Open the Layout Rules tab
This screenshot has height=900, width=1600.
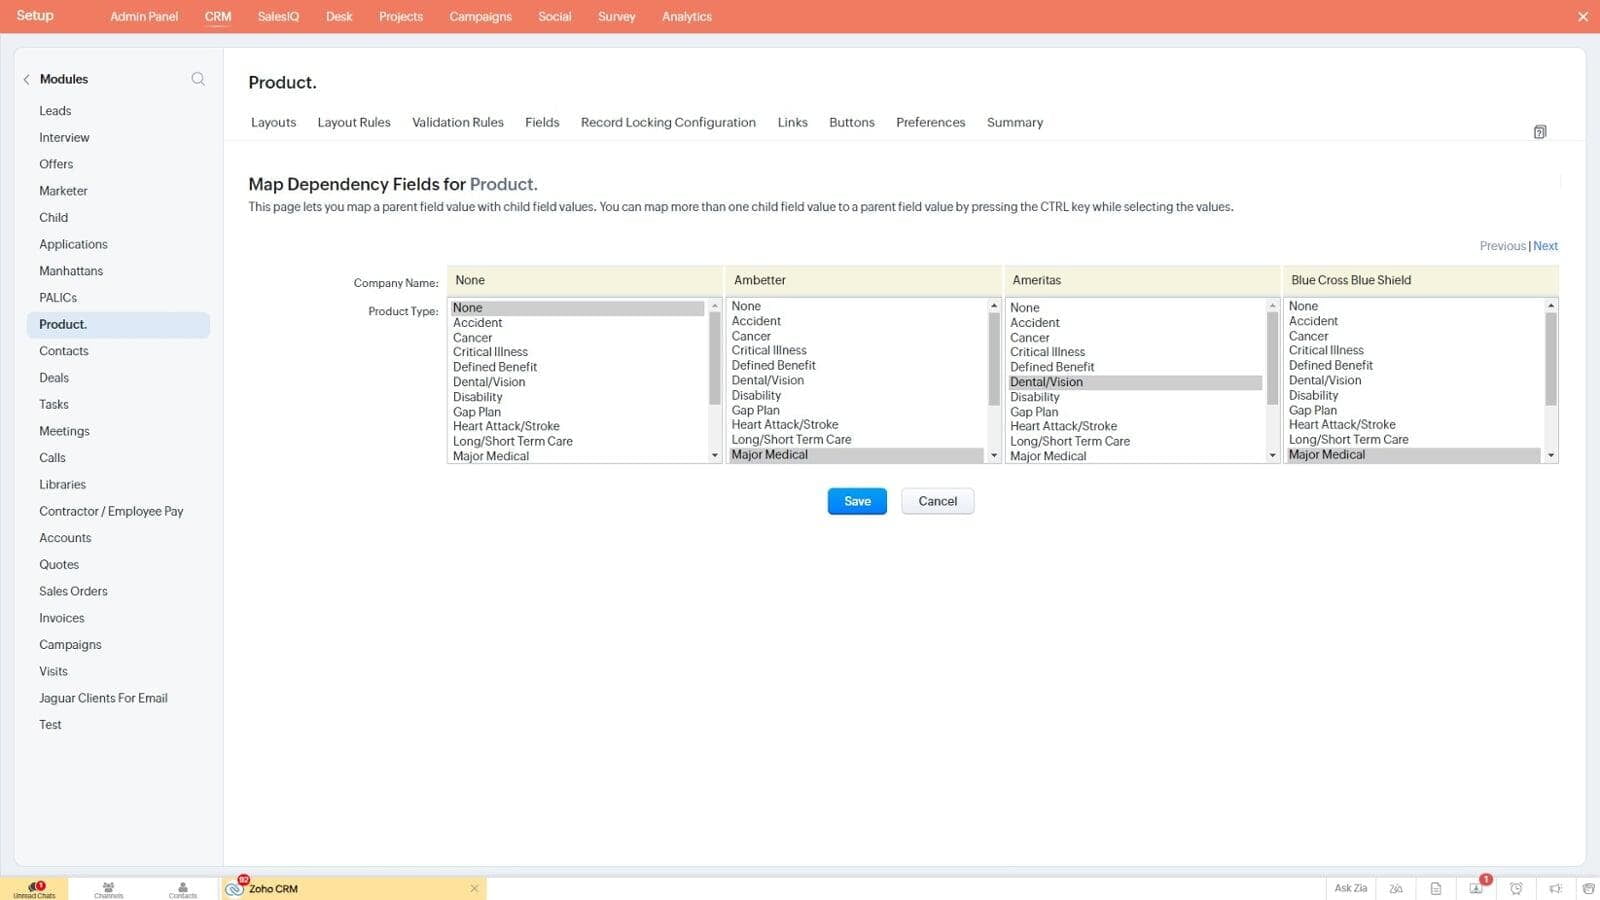coord(354,122)
